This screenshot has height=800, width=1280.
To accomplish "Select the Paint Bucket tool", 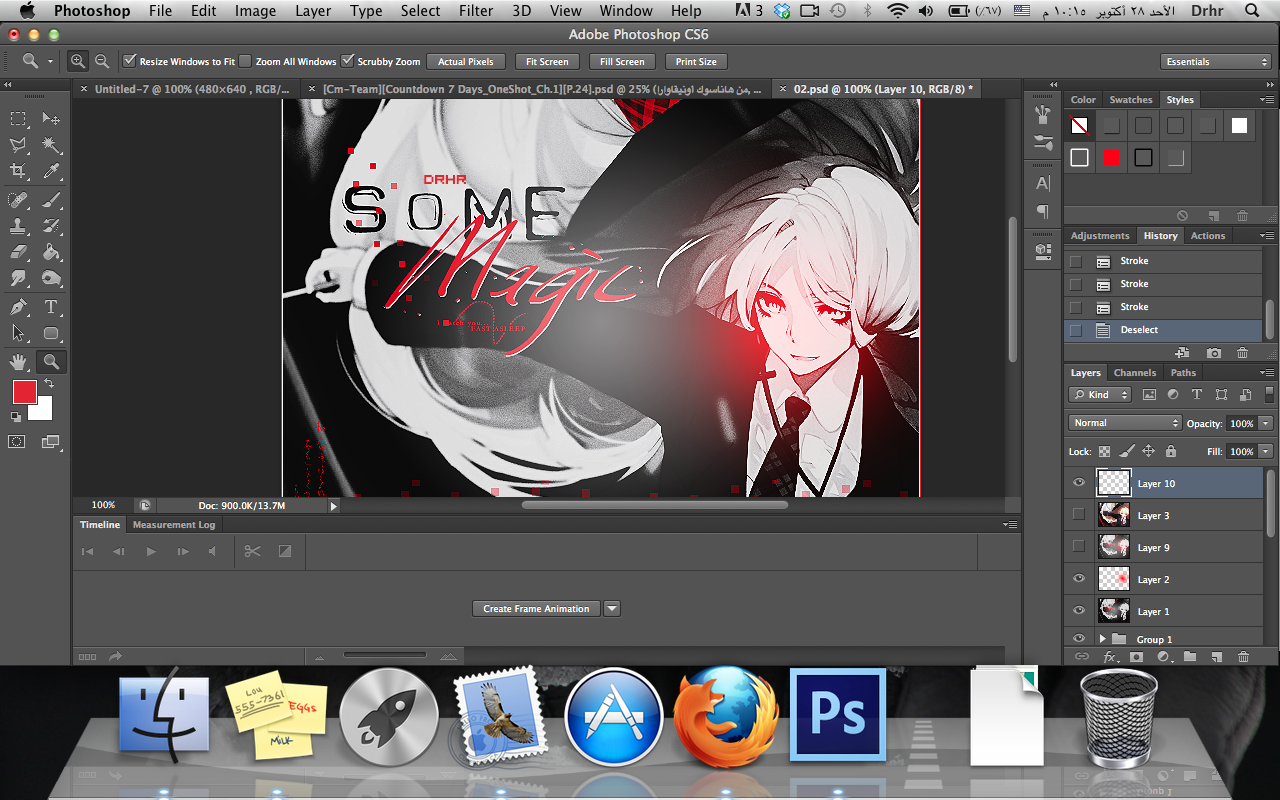I will click(x=51, y=252).
